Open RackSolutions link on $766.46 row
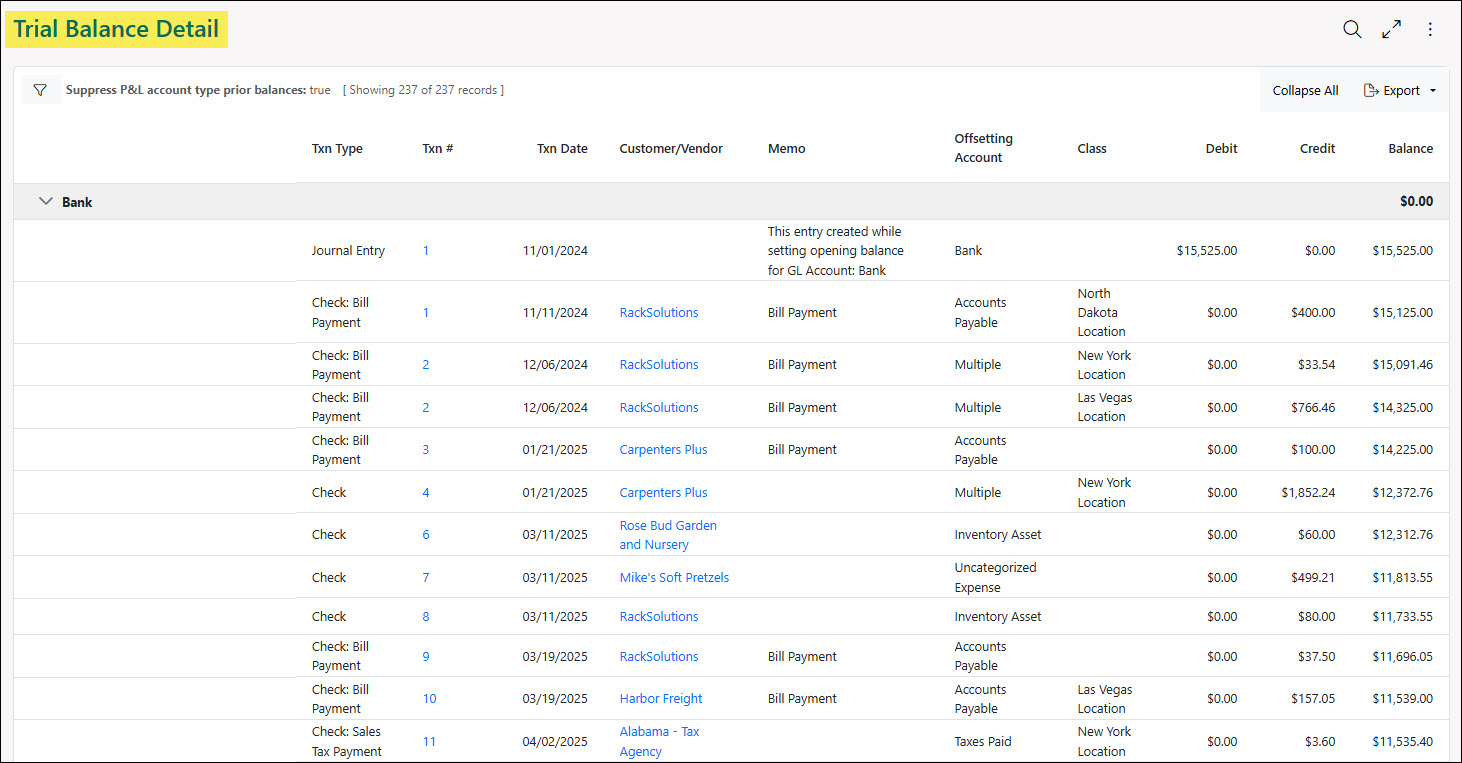 659,407
